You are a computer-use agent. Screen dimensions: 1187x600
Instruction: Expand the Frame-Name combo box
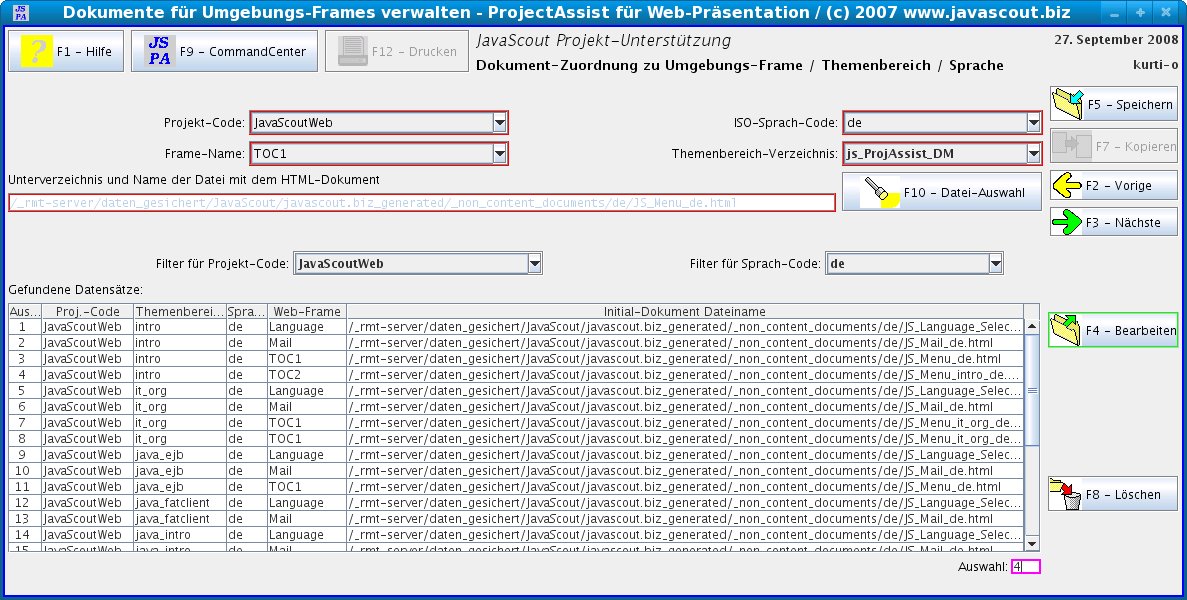[x=500, y=154]
